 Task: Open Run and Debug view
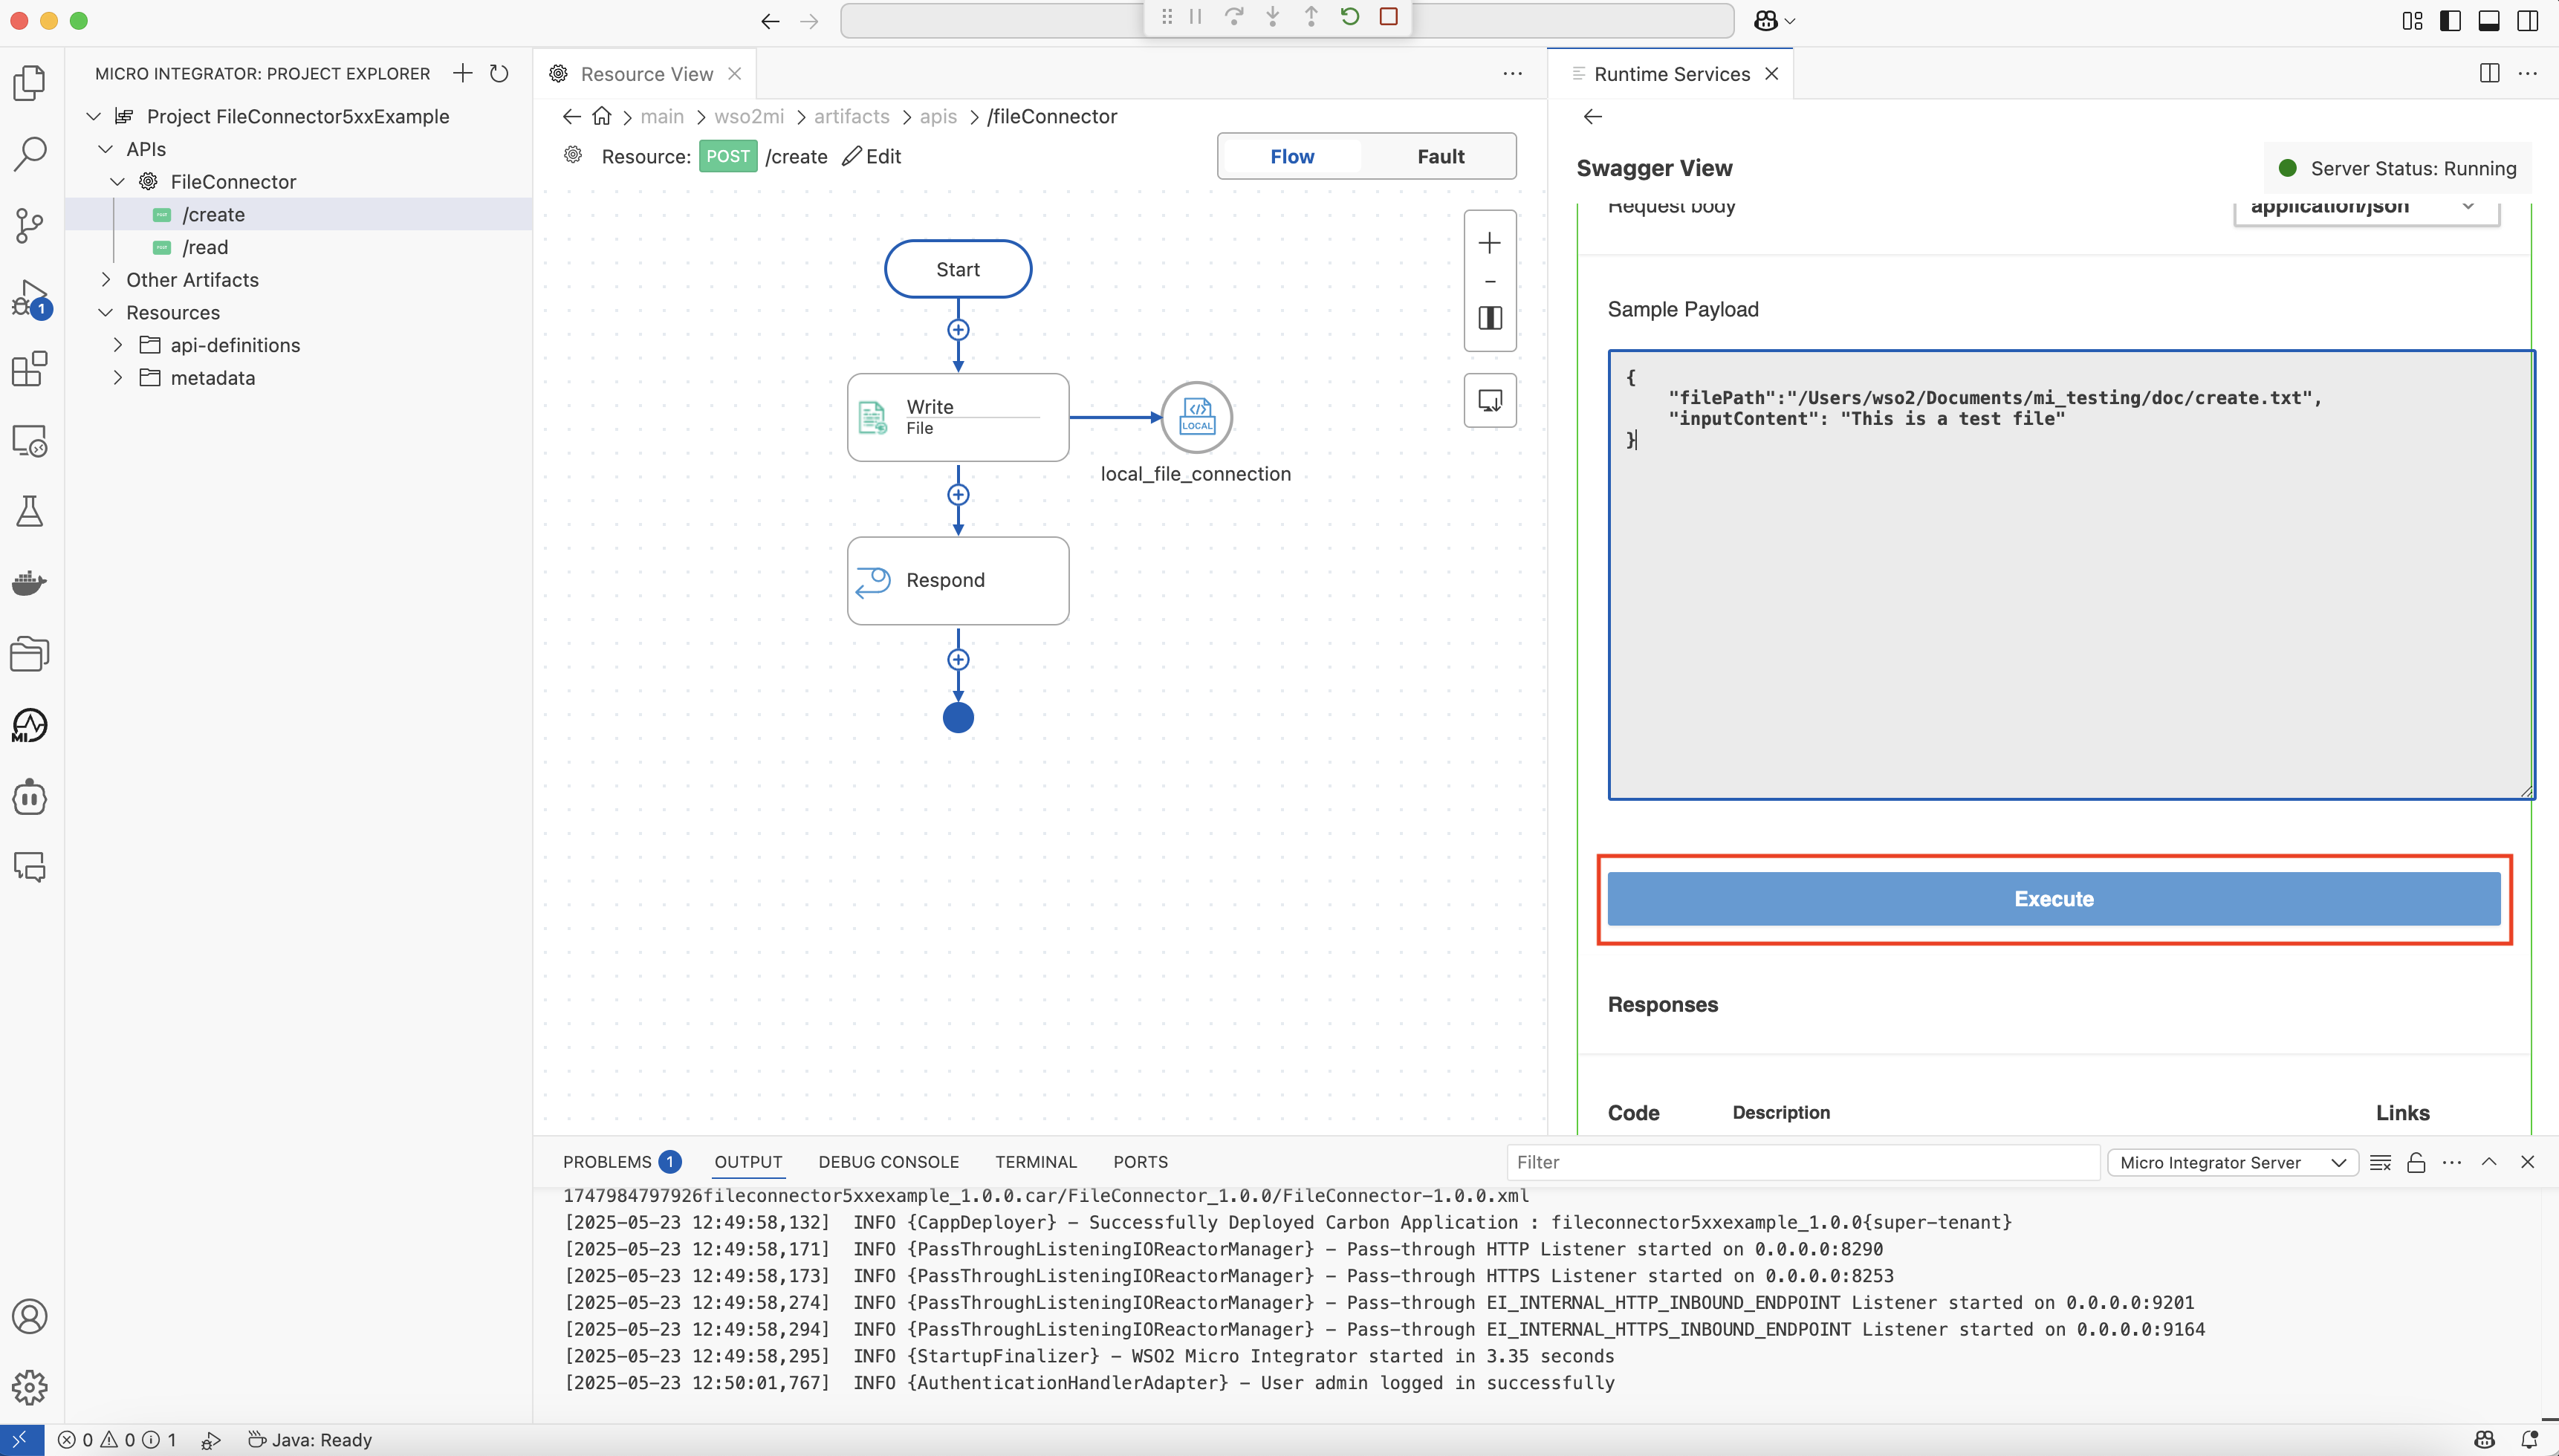[30, 298]
